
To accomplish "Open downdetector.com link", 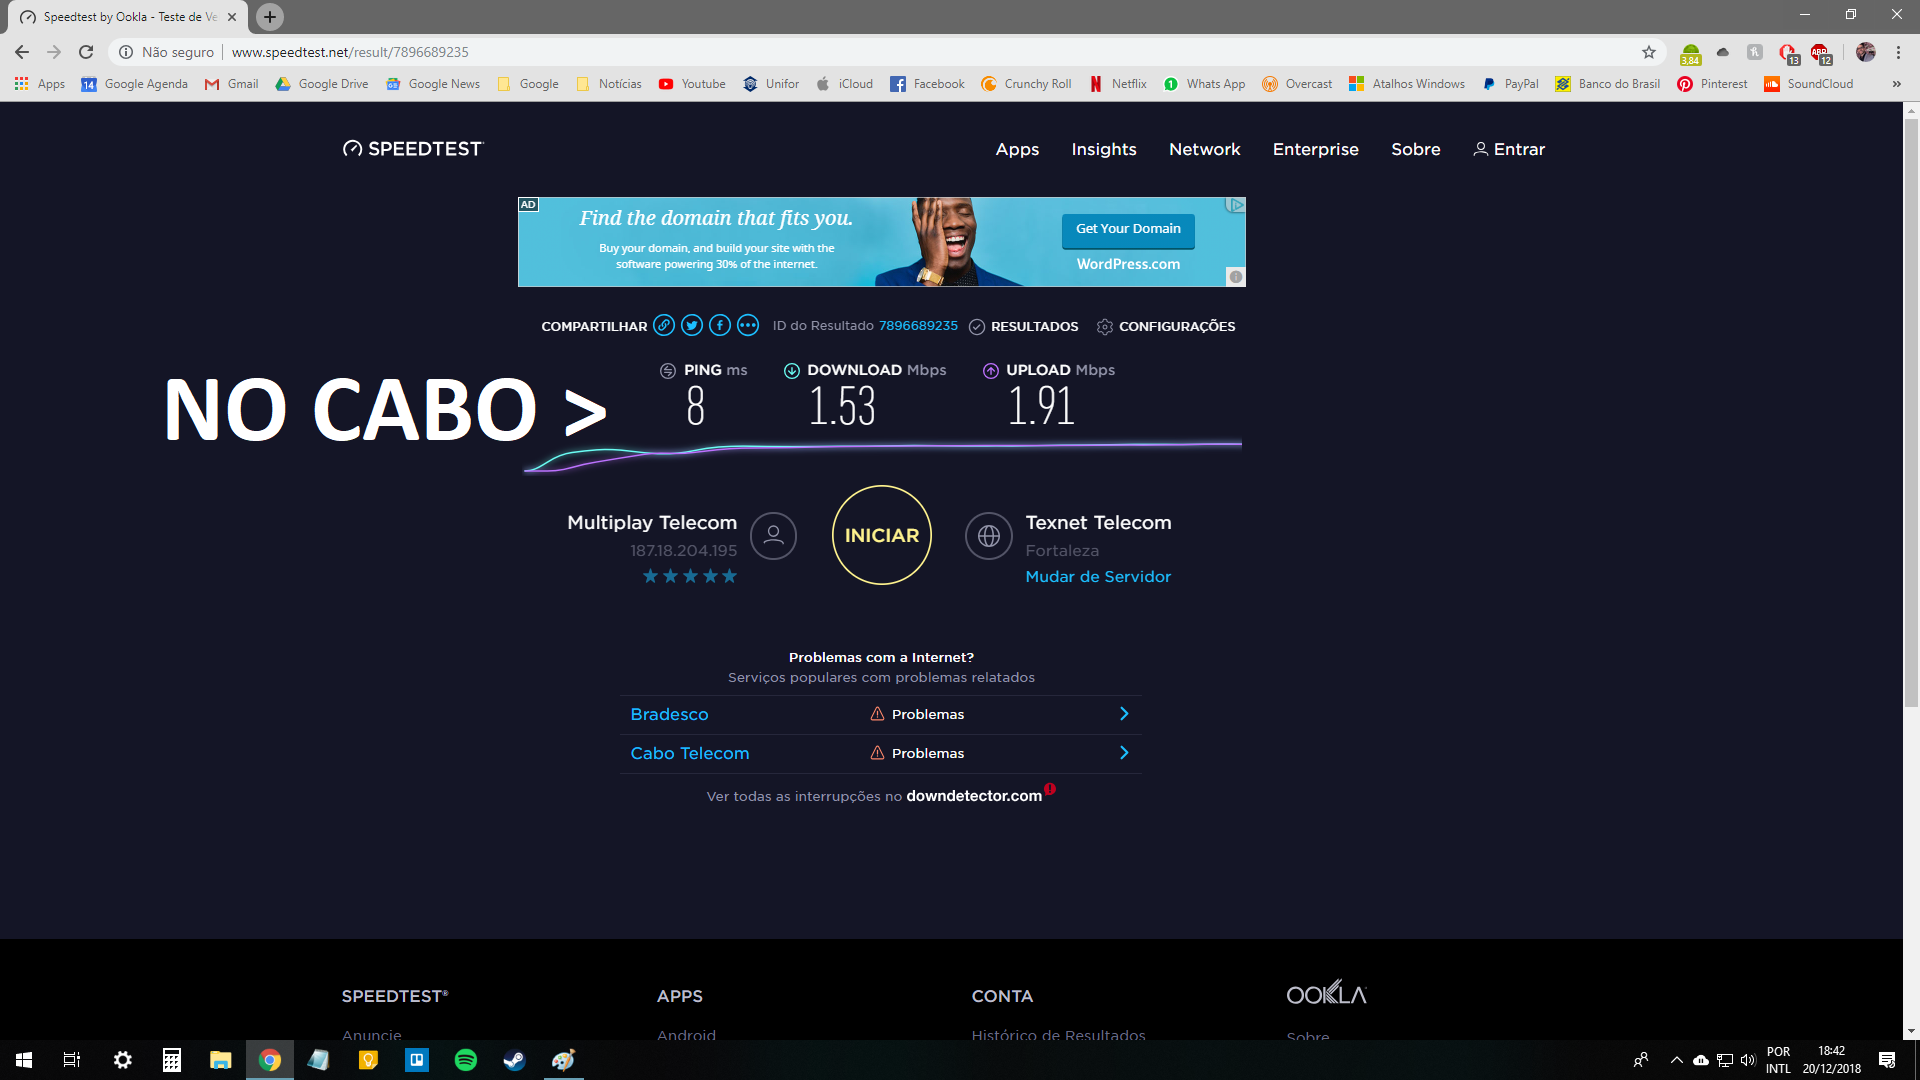I will tap(974, 796).
